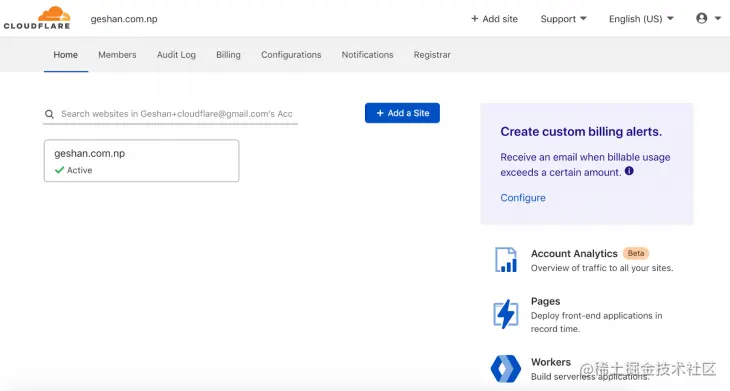Open the Workers product link

[x=551, y=362]
